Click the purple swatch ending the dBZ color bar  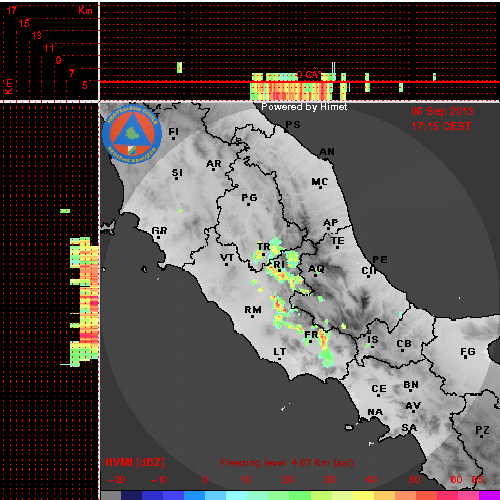(x=489, y=495)
